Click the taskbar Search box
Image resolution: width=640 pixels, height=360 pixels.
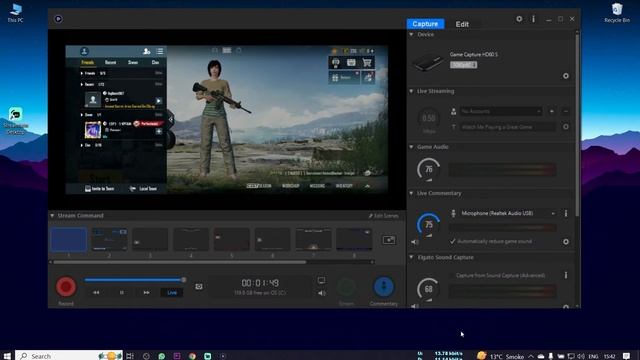(69, 356)
